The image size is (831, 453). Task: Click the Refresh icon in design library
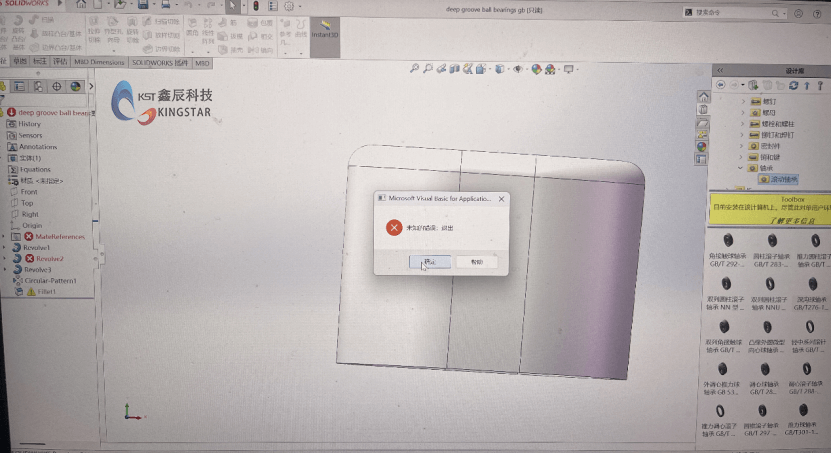click(793, 85)
